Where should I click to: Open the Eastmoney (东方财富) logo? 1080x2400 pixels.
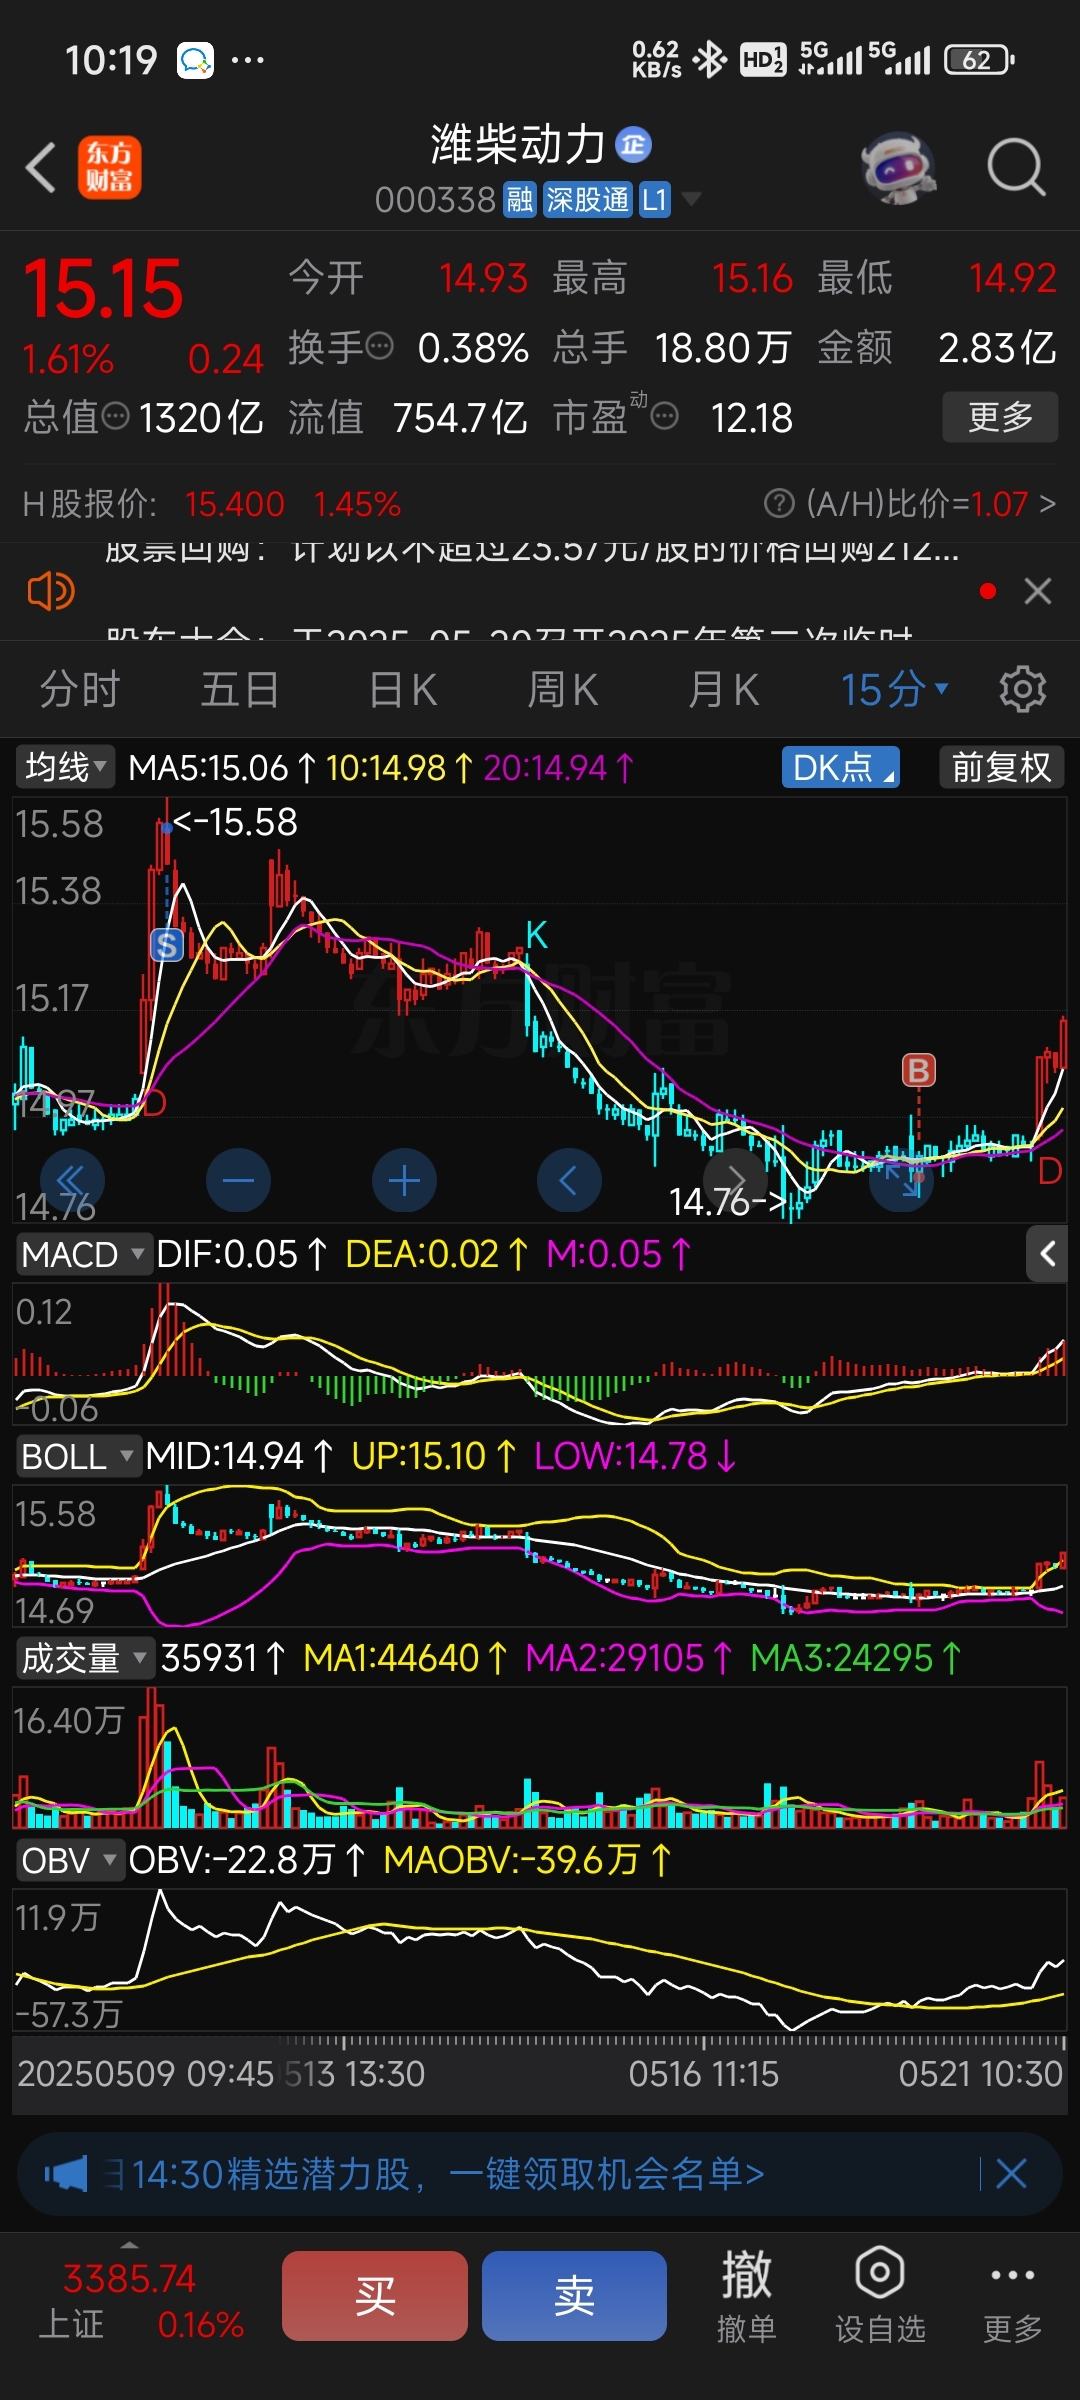(x=109, y=167)
